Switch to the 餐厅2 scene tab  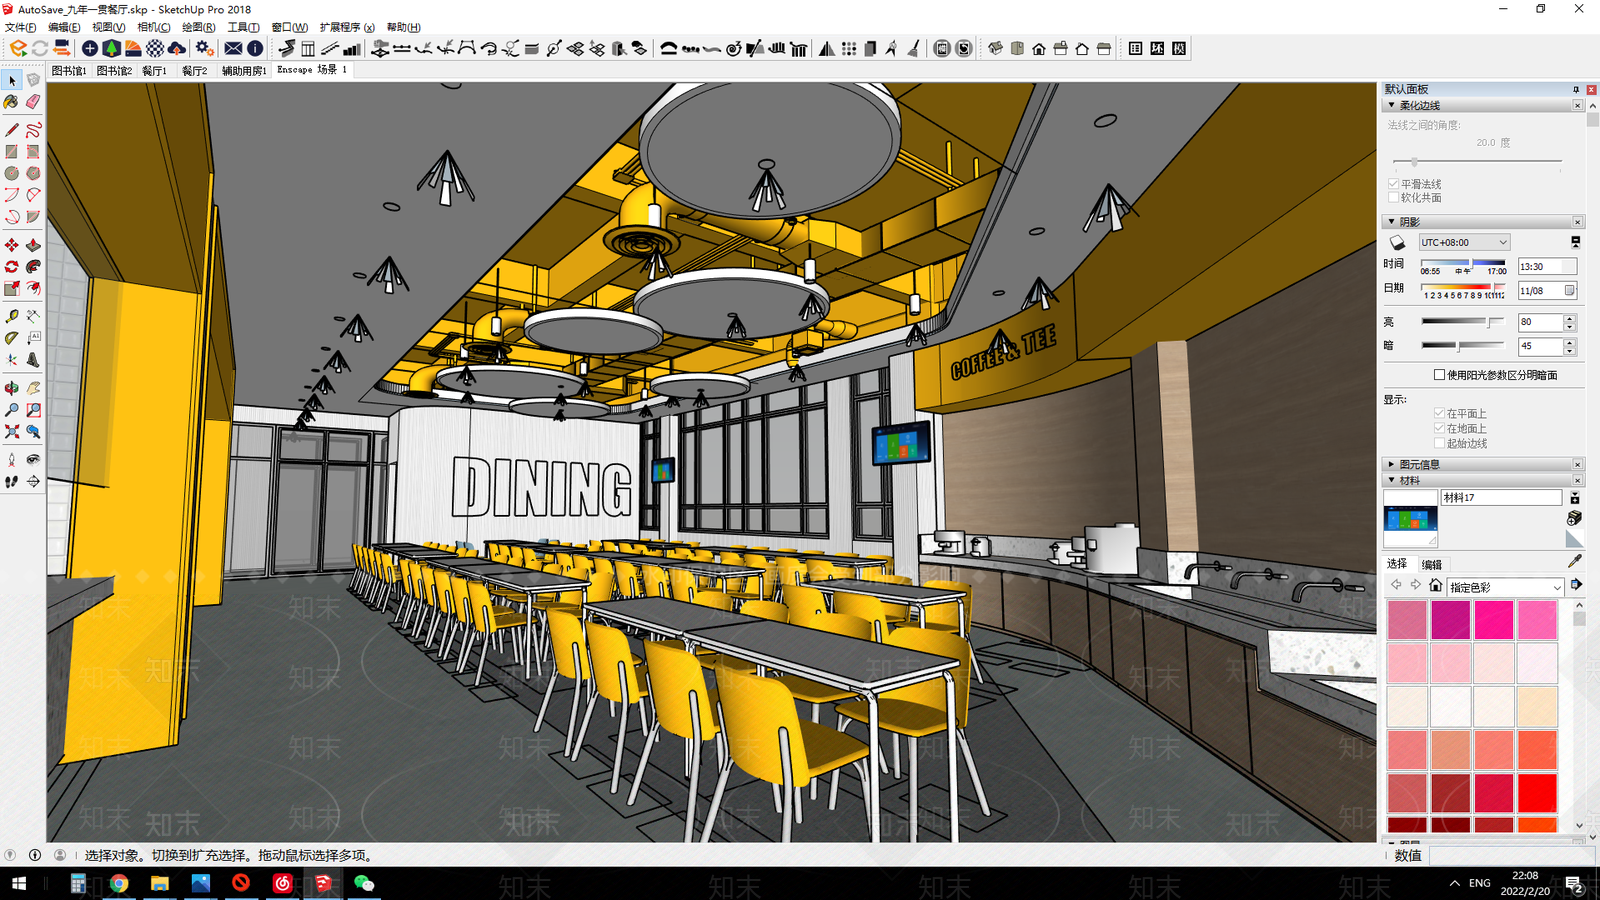coord(194,71)
